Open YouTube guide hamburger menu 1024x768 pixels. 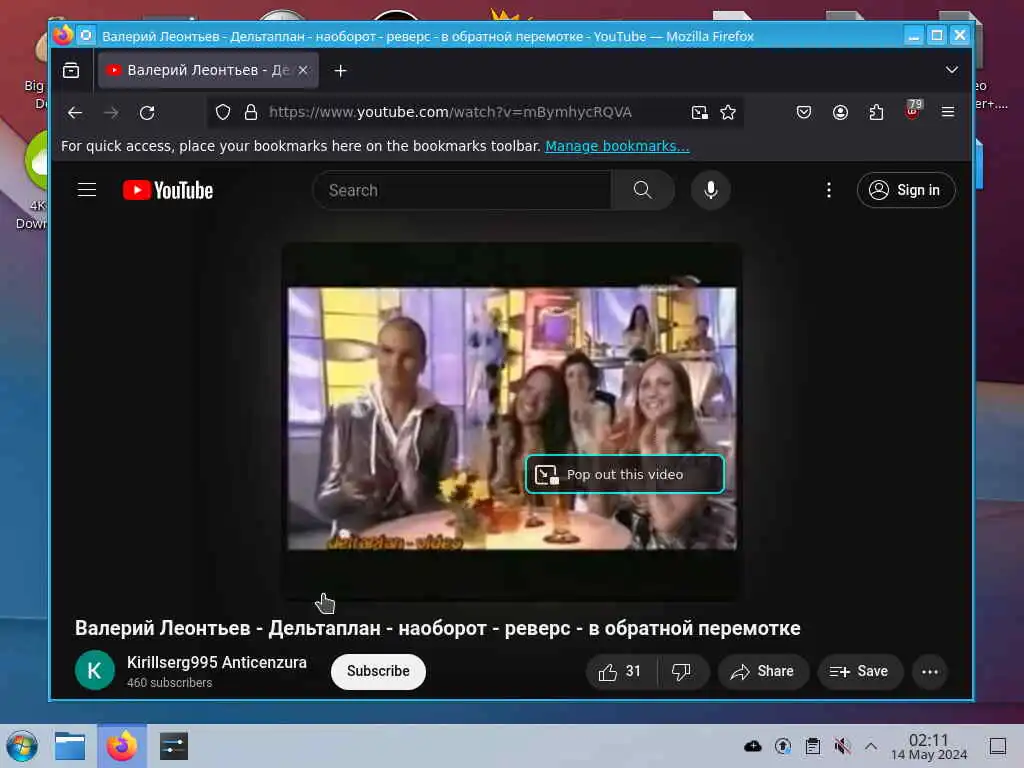[x=87, y=190]
